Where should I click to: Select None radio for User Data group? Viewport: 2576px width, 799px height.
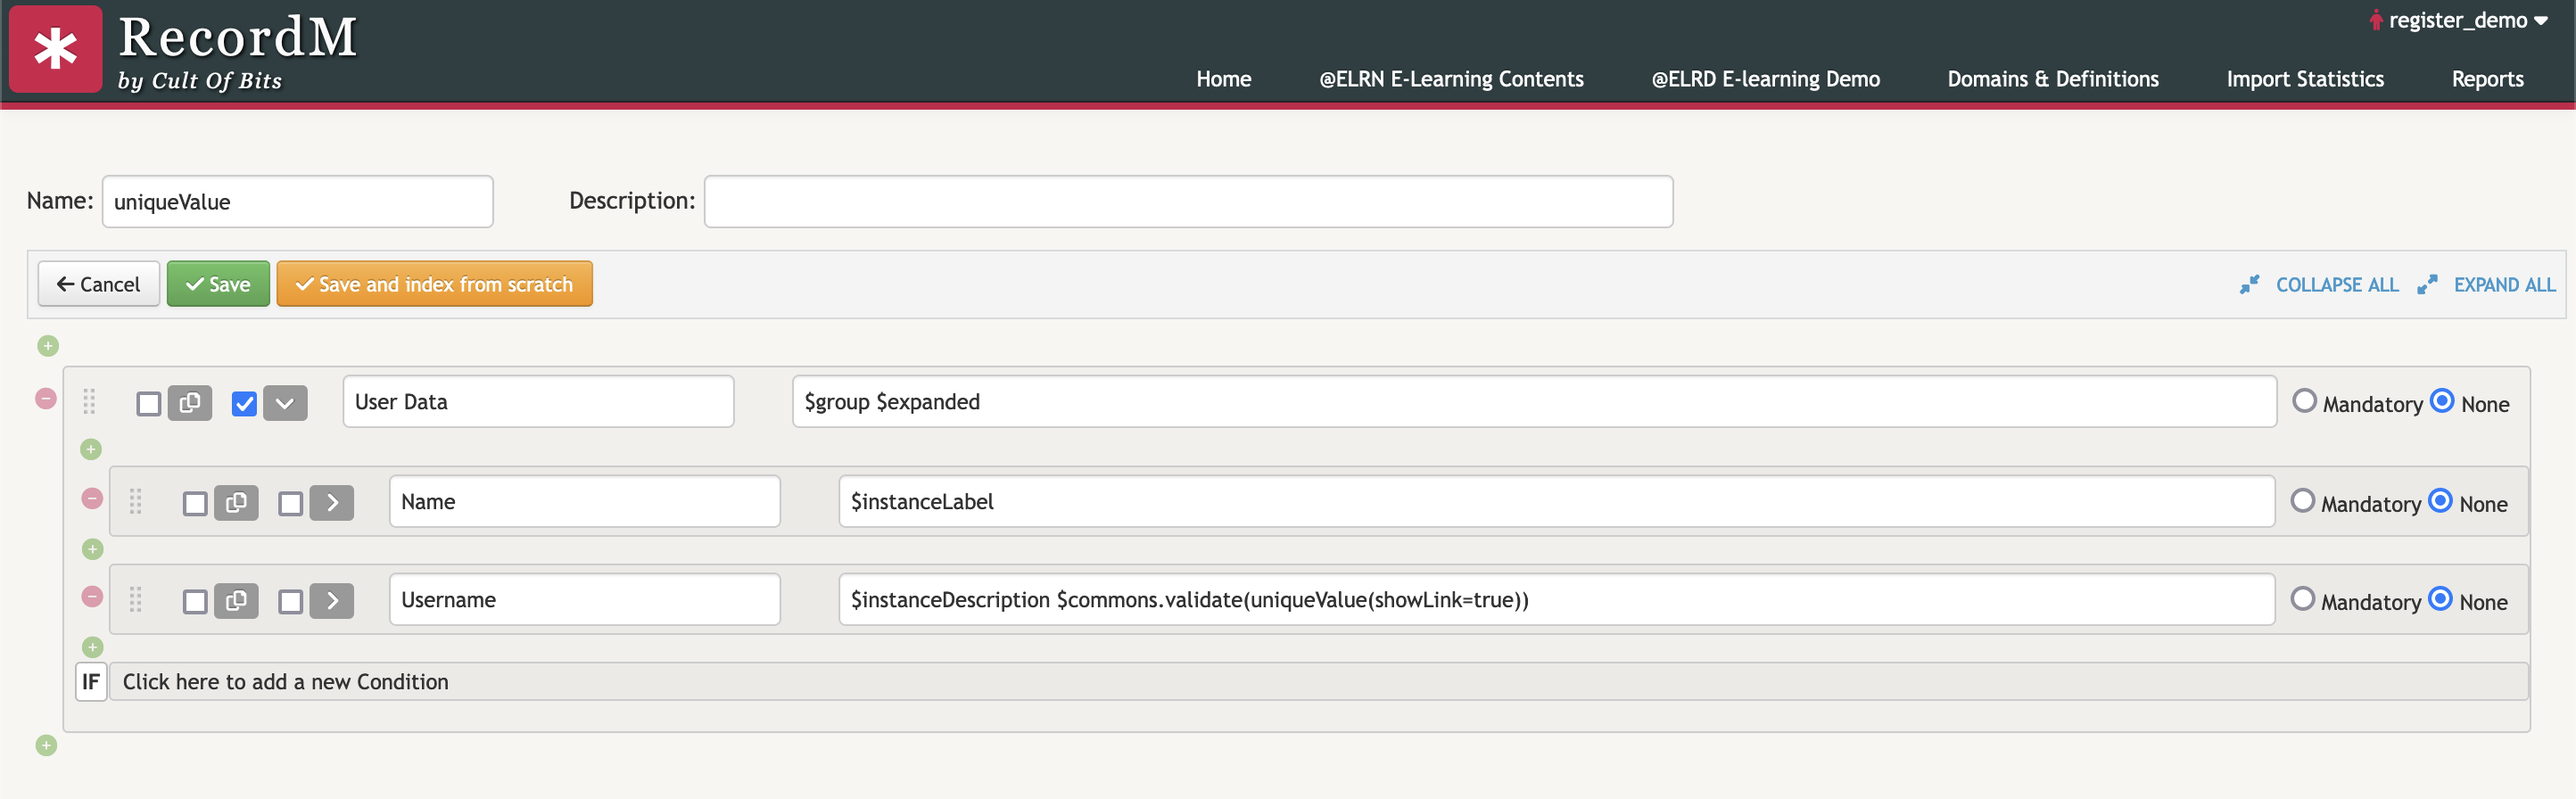click(2442, 401)
